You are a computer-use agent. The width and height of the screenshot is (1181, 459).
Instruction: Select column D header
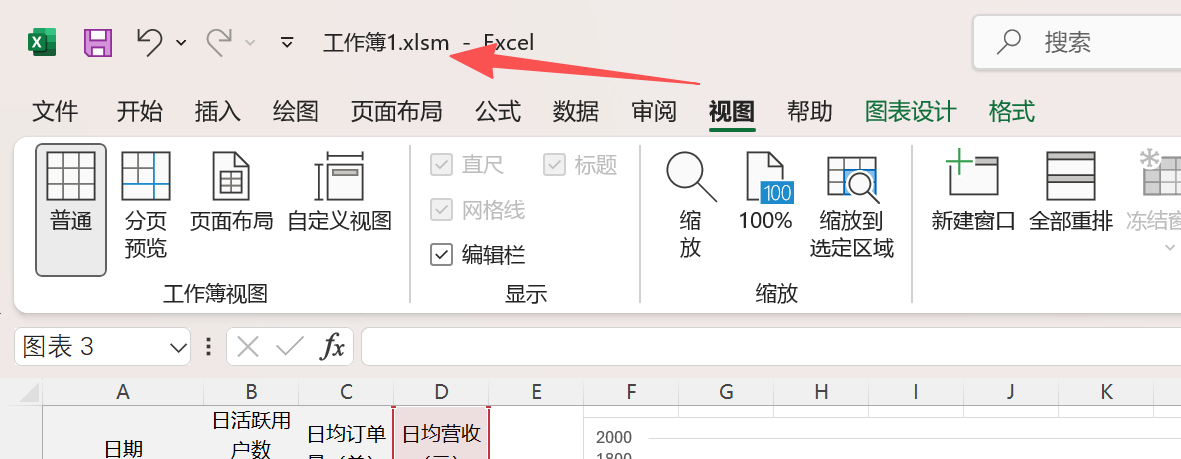point(441,391)
